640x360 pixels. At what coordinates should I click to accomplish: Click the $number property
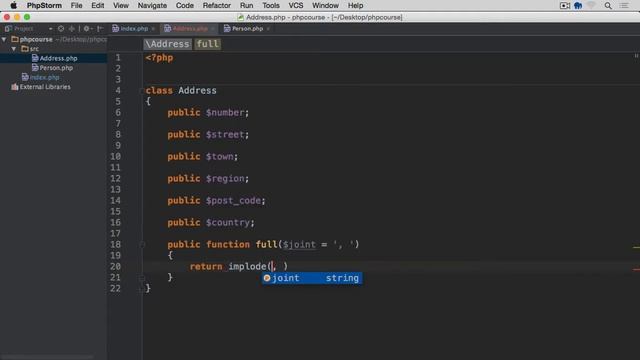(224, 113)
